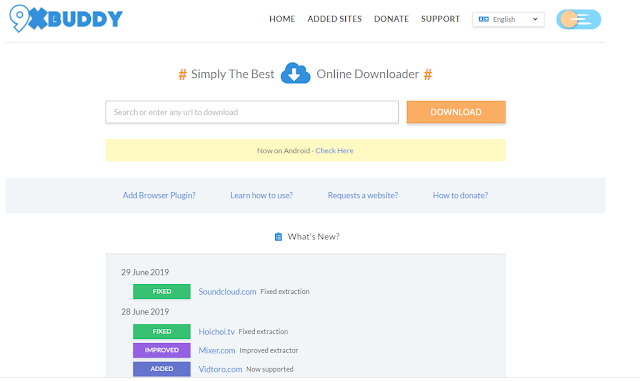
Task: Click the Improved extractor description text
Action: (x=269, y=350)
